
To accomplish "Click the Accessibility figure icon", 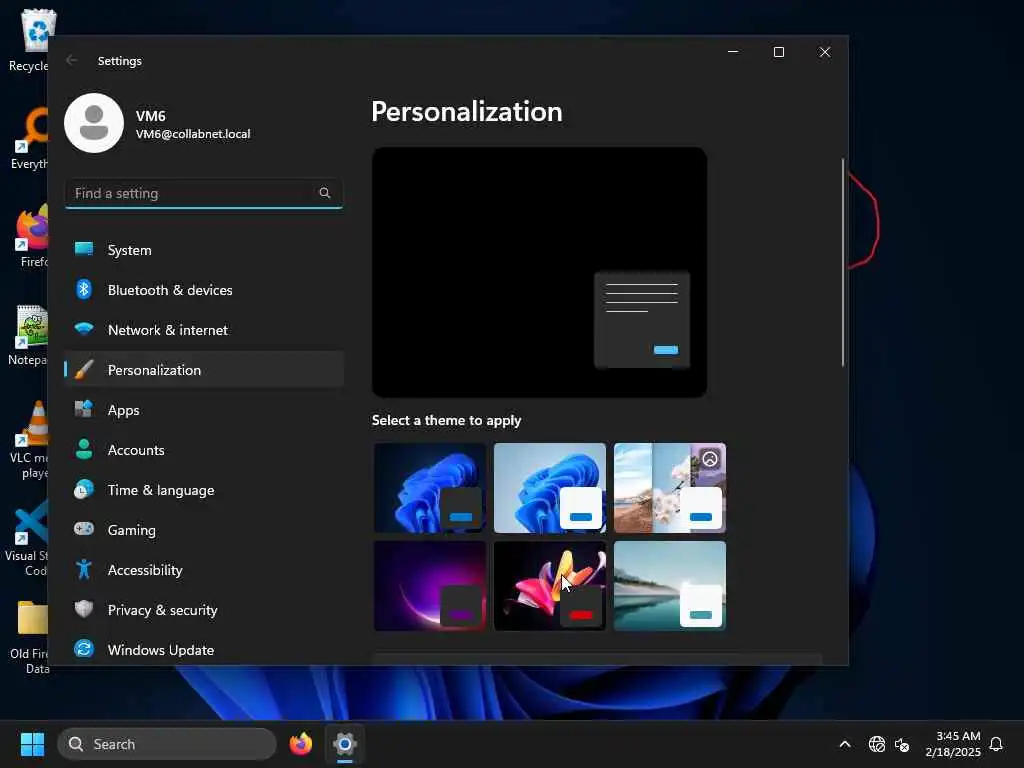I will tap(84, 569).
